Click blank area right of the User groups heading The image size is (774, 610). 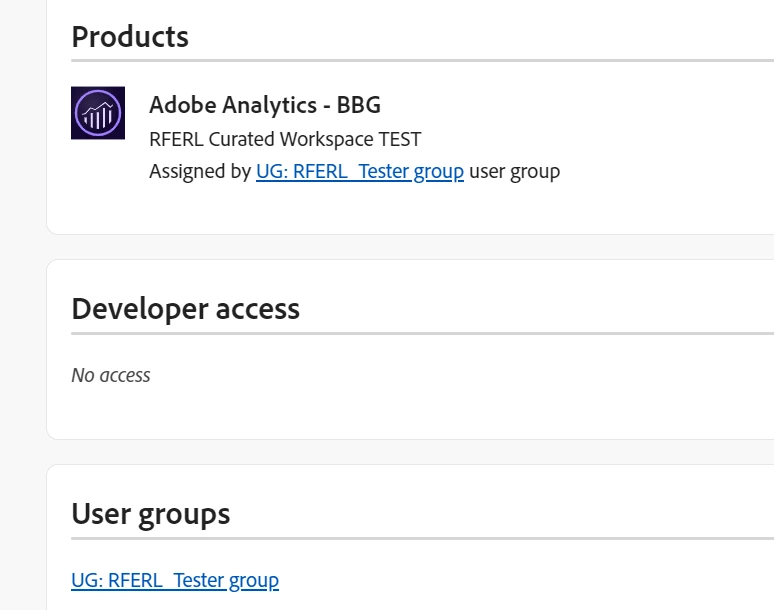[x=500, y=514]
